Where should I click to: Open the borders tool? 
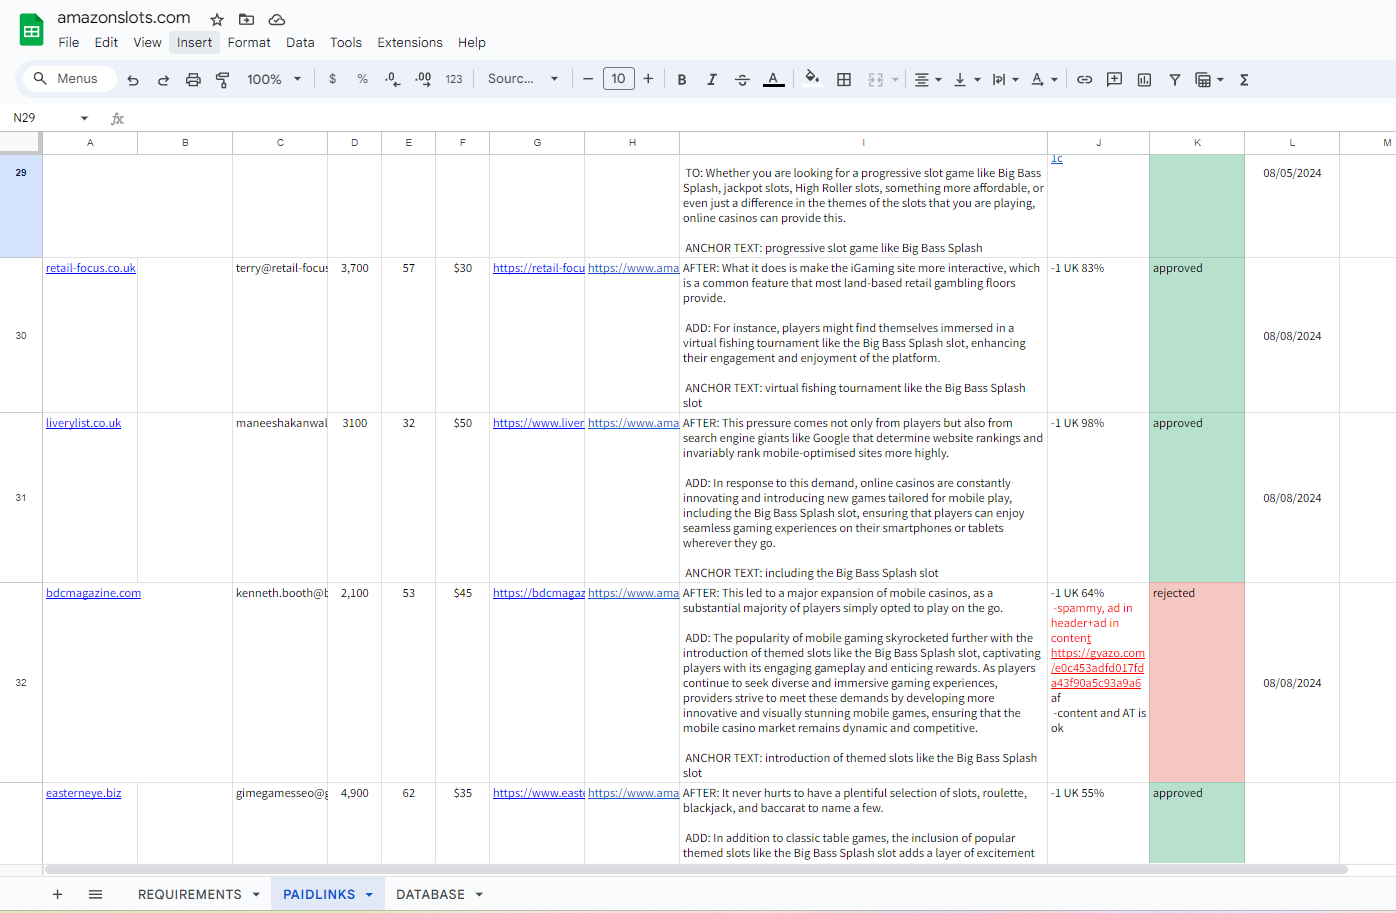click(844, 80)
